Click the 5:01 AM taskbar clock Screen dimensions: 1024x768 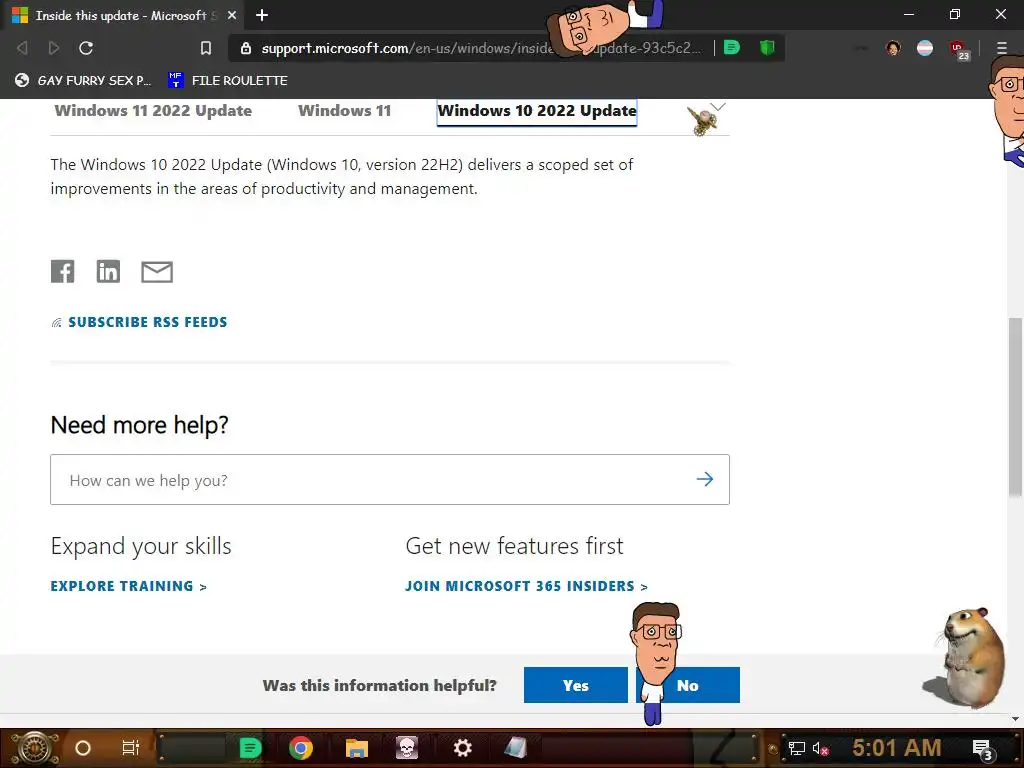[x=897, y=748]
